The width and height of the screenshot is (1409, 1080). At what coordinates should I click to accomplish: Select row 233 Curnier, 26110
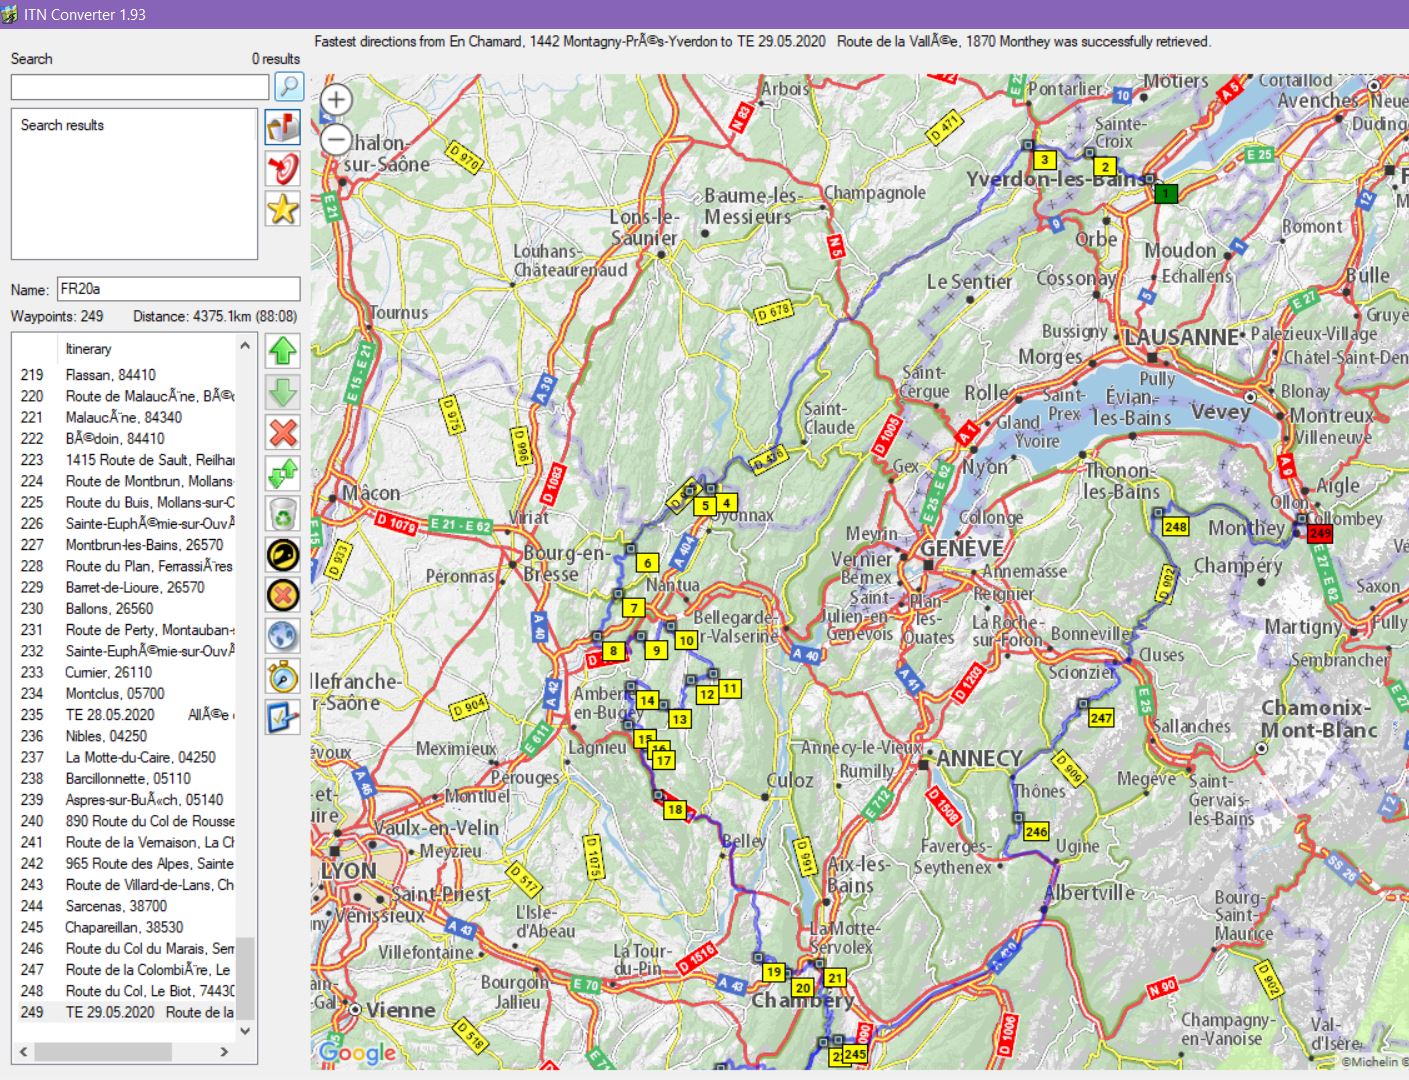coord(124,672)
